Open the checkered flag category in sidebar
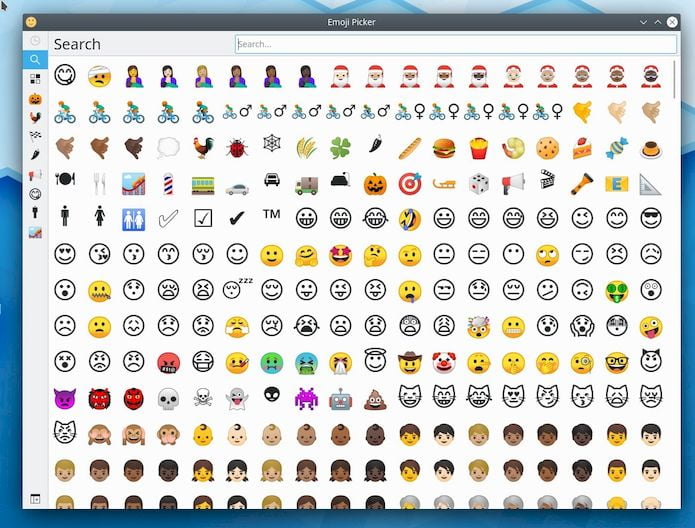695x528 pixels. (35, 135)
